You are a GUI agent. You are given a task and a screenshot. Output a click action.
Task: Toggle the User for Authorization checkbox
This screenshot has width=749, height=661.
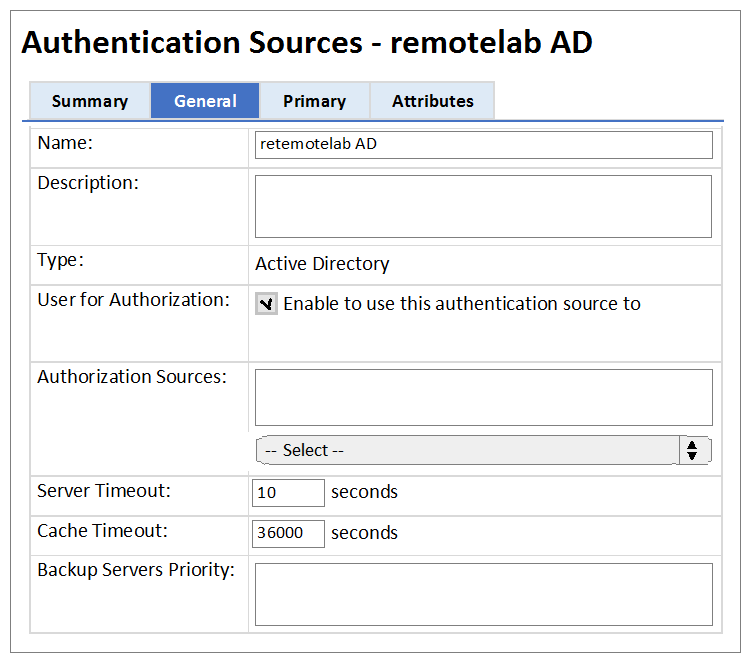click(x=266, y=304)
